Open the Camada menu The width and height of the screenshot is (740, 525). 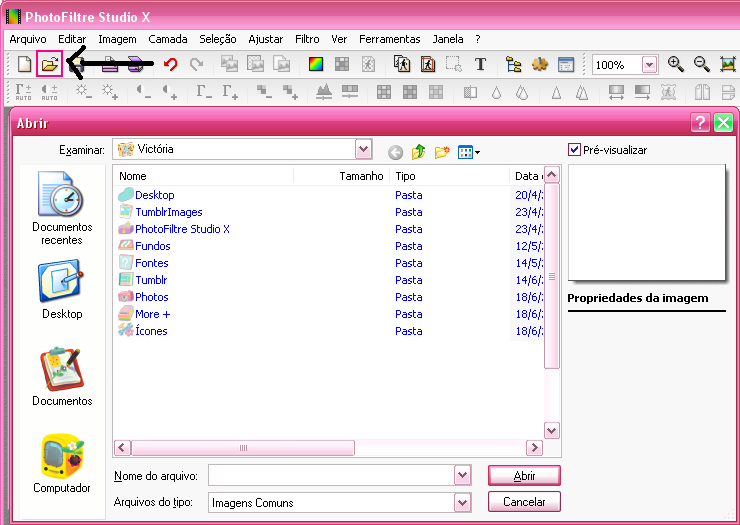point(168,39)
